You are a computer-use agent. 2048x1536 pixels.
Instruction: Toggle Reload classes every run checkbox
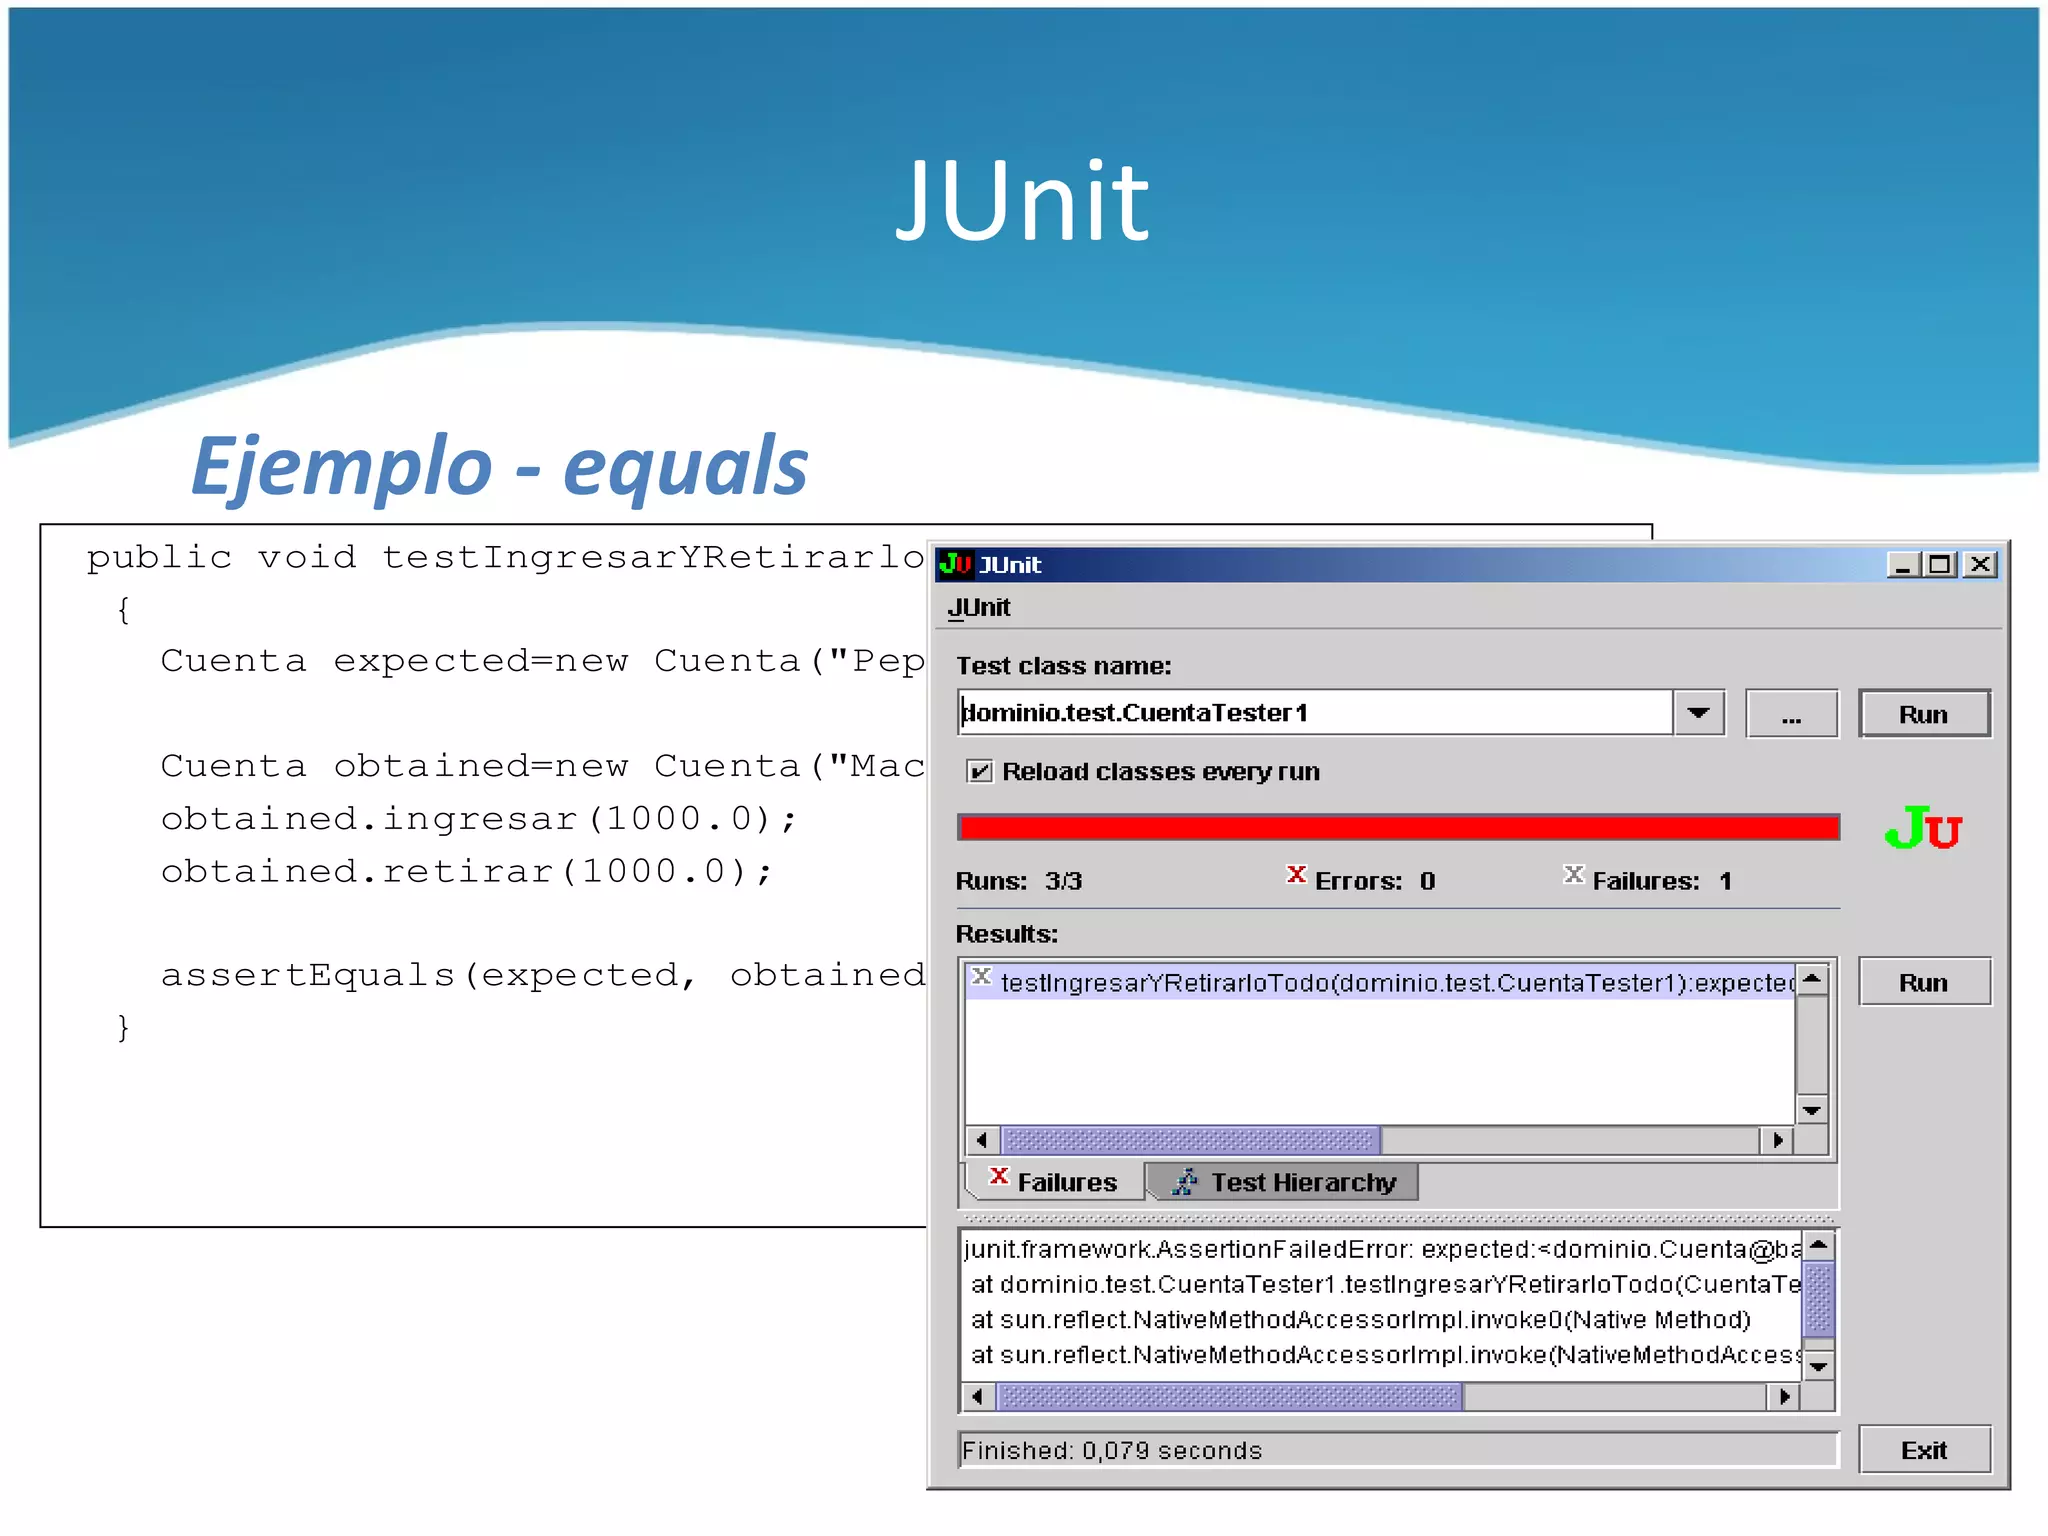980,771
